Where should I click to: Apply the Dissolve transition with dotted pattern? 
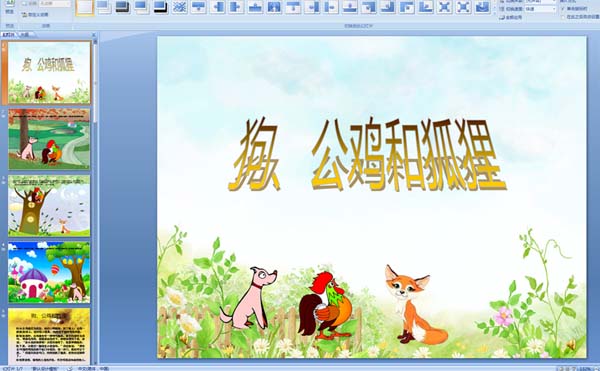(179, 7)
